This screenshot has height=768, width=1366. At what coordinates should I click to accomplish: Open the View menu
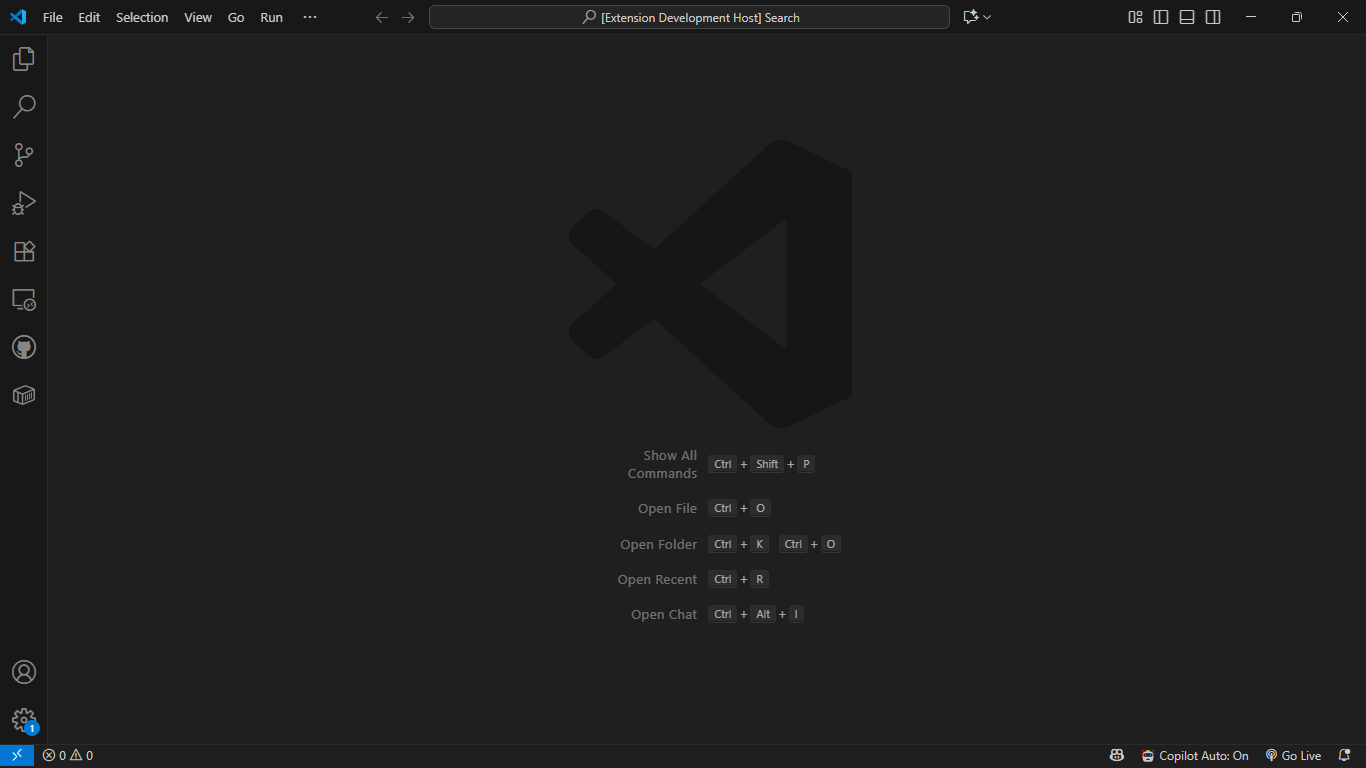198,17
